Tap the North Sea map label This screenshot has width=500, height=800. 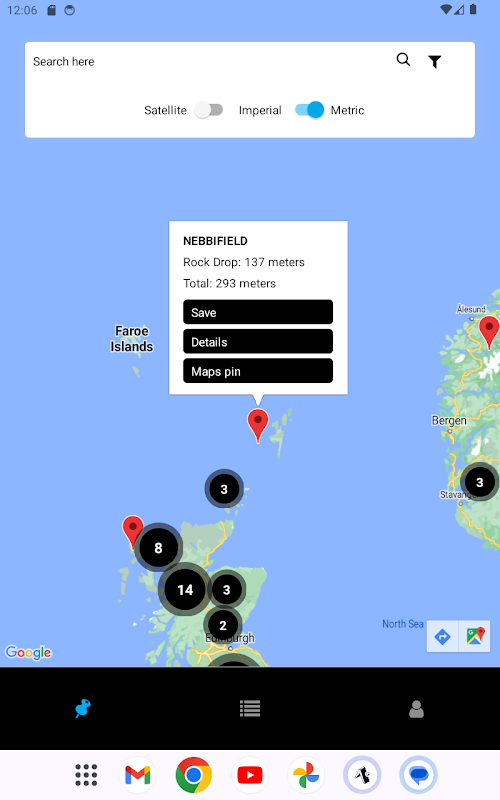(403, 623)
